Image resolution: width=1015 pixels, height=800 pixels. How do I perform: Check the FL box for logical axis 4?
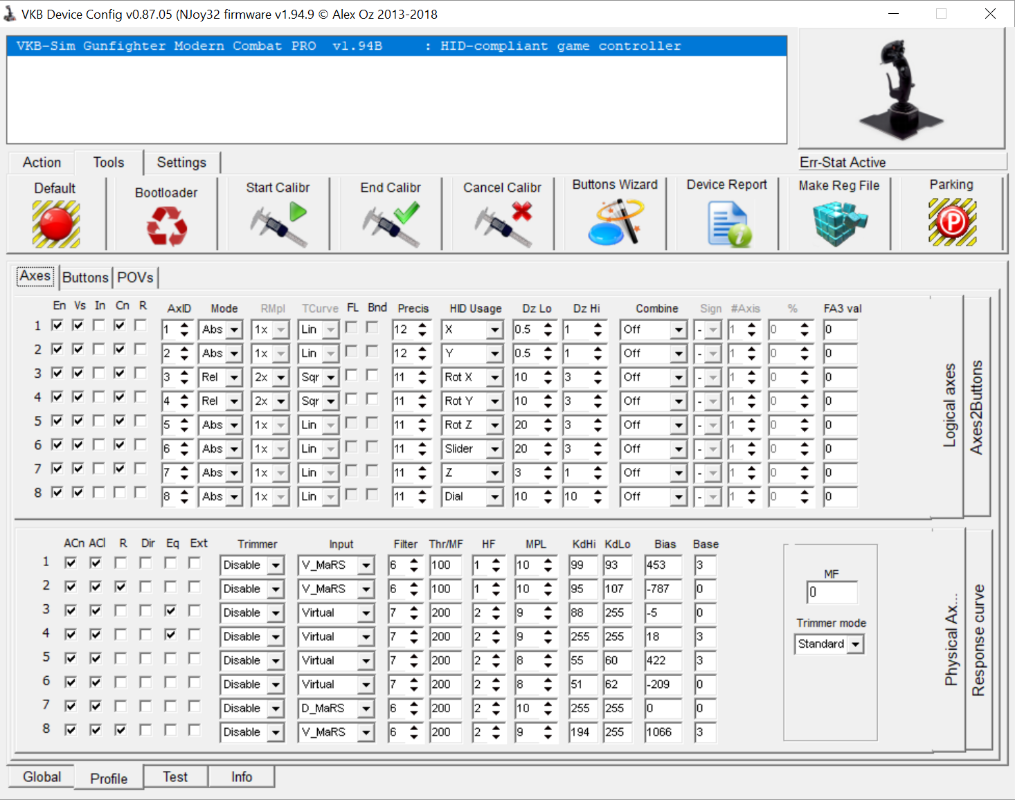pyautogui.click(x=351, y=399)
